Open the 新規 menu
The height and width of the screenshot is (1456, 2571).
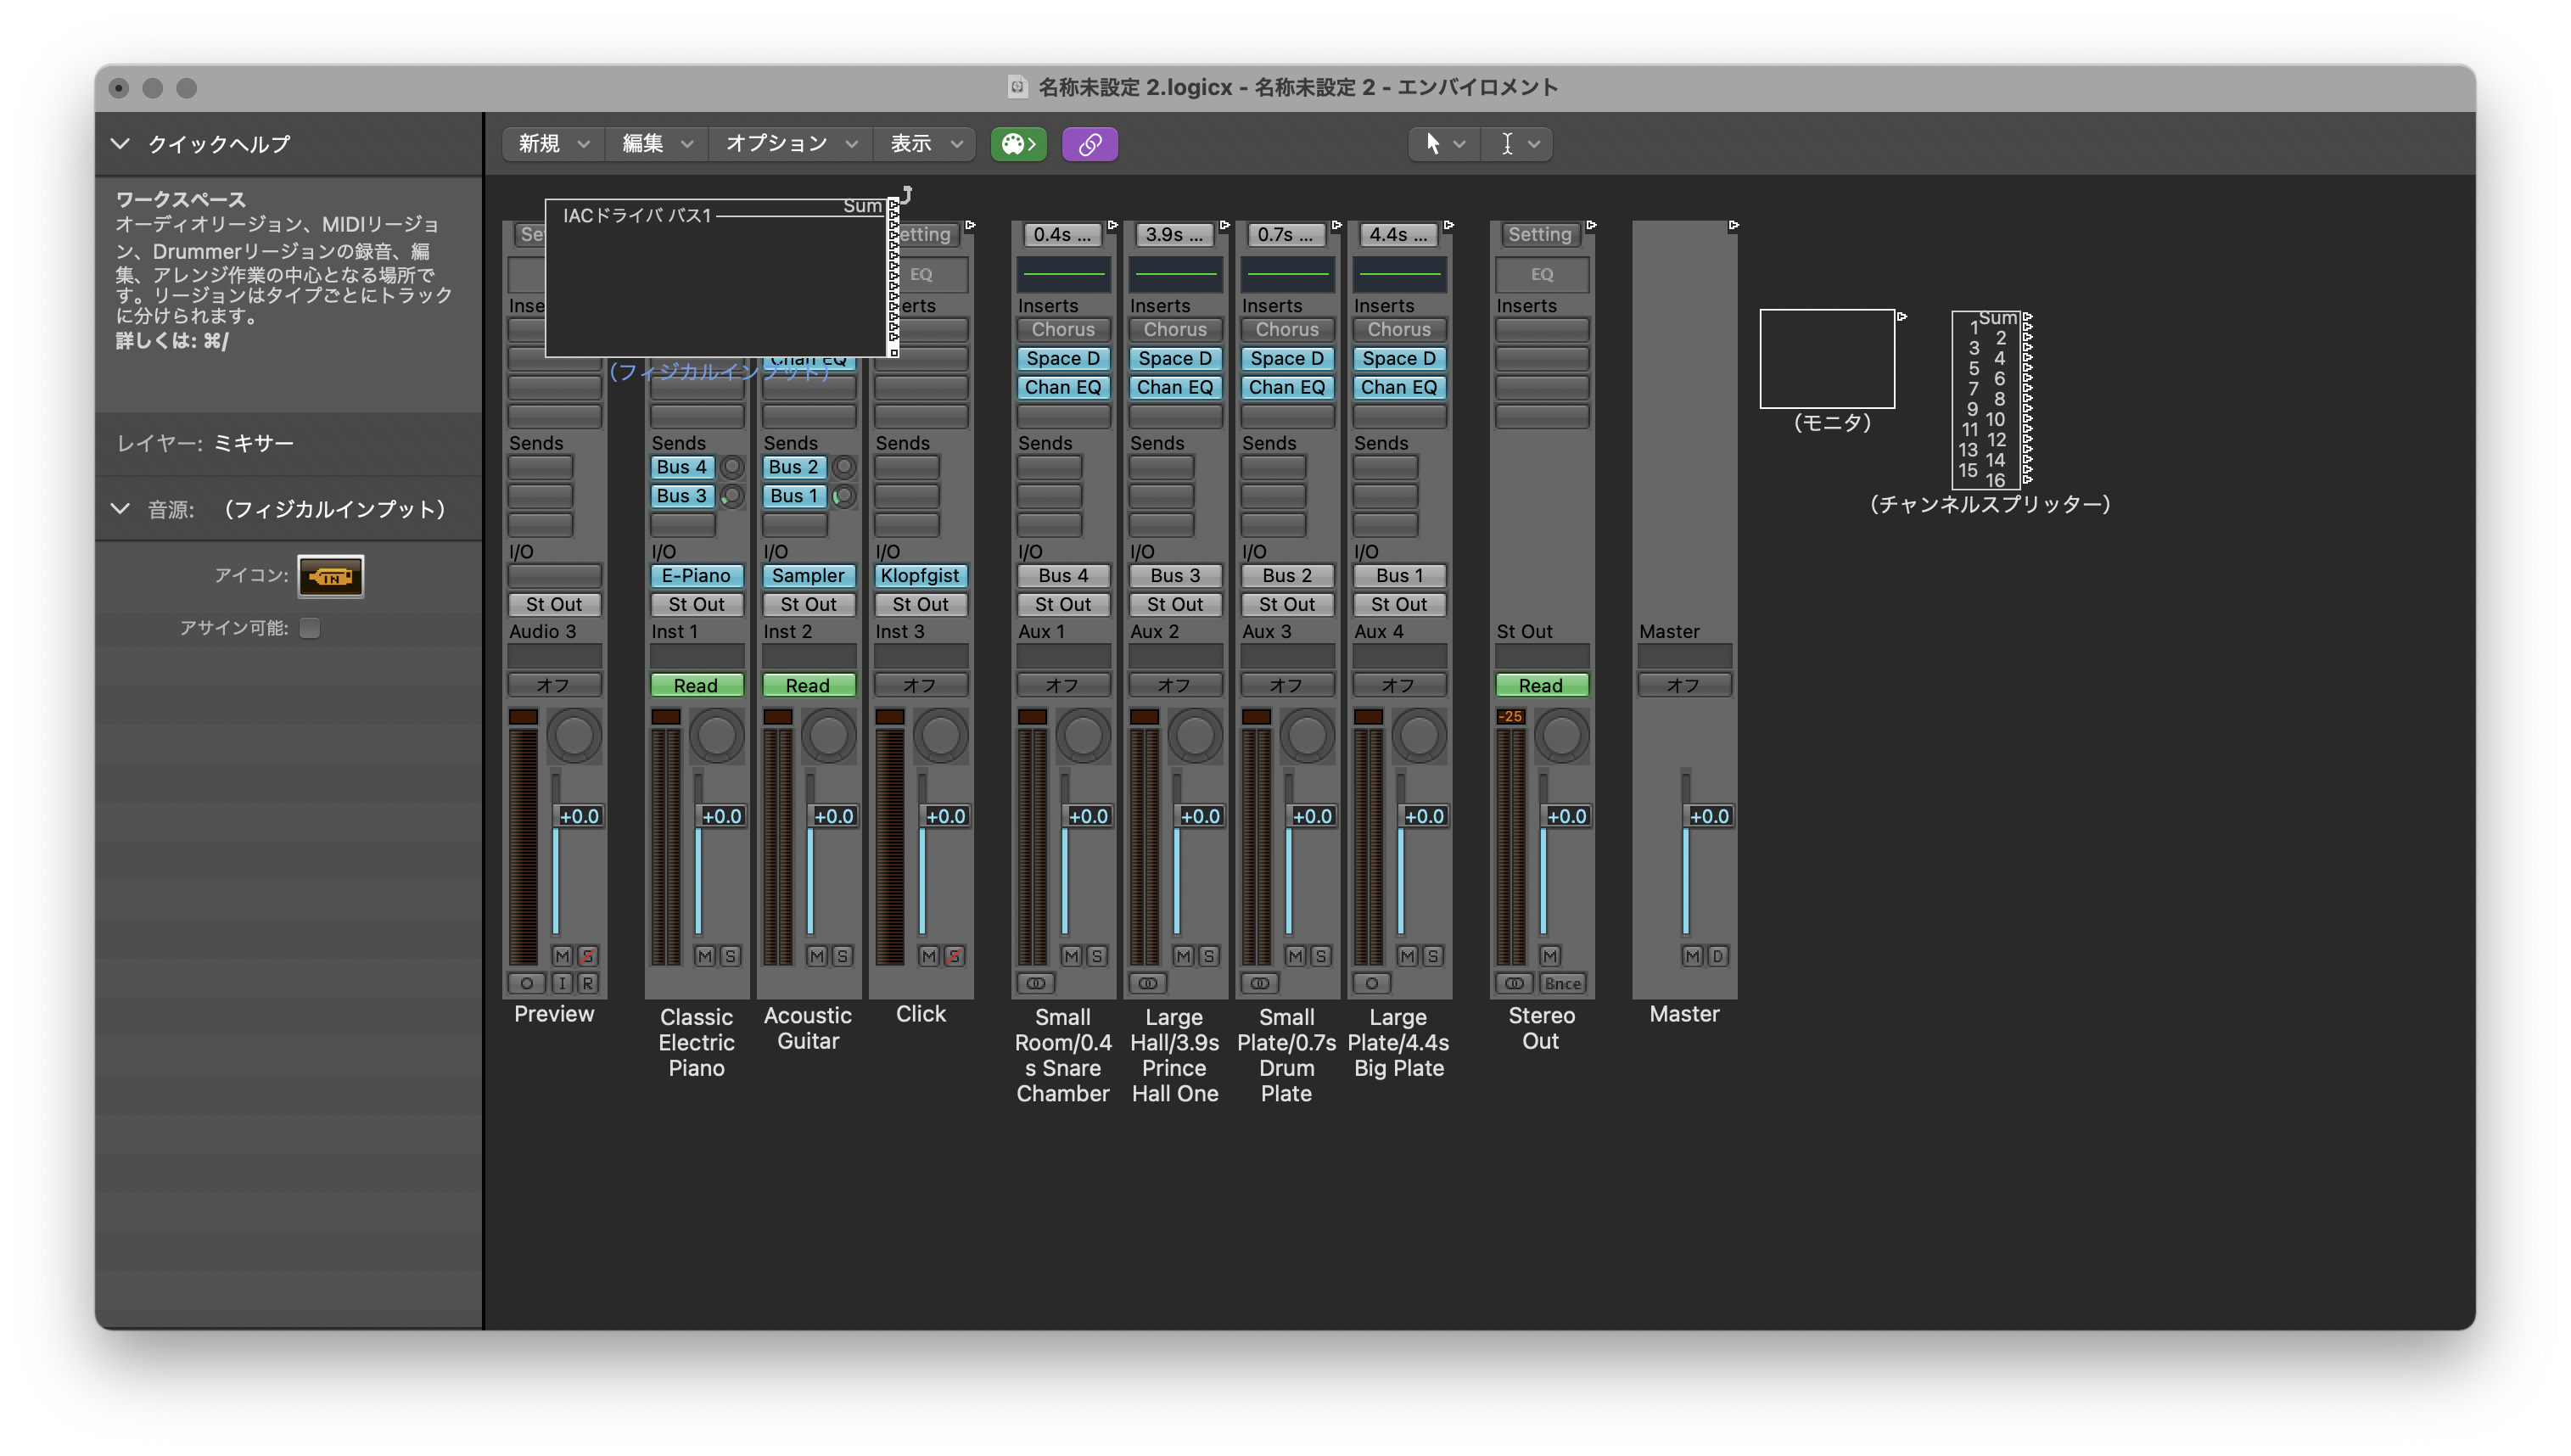(553, 144)
